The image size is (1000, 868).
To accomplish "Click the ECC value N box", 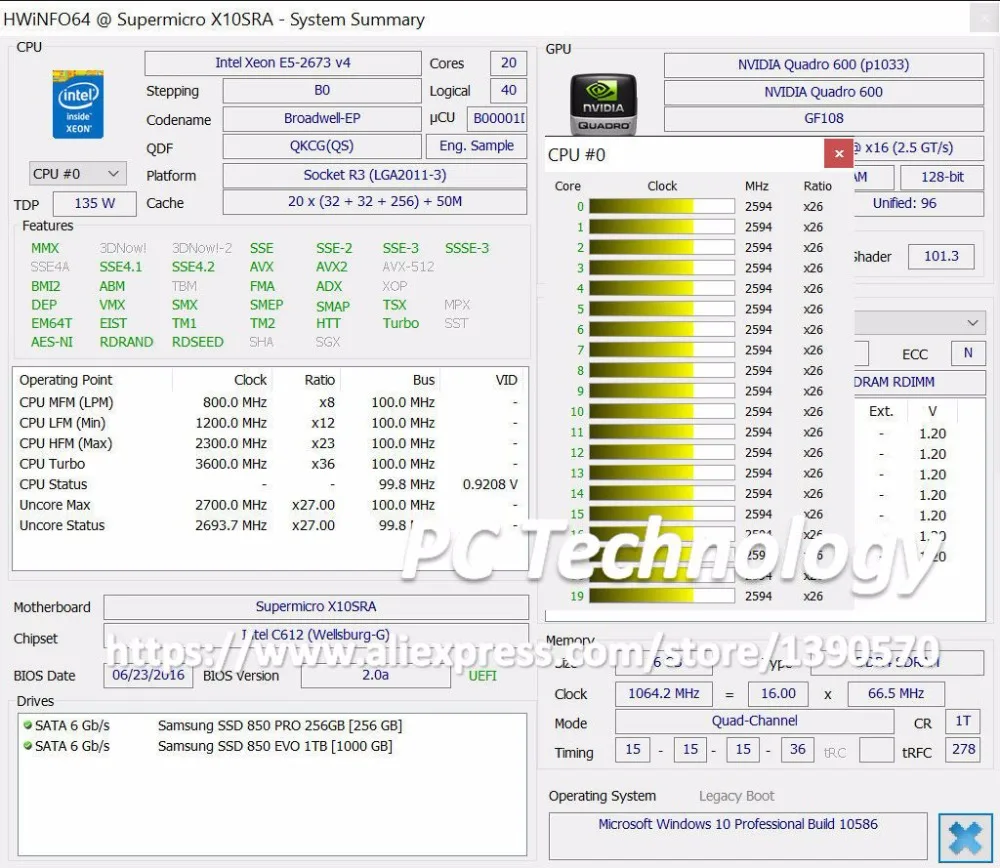I will click(967, 353).
